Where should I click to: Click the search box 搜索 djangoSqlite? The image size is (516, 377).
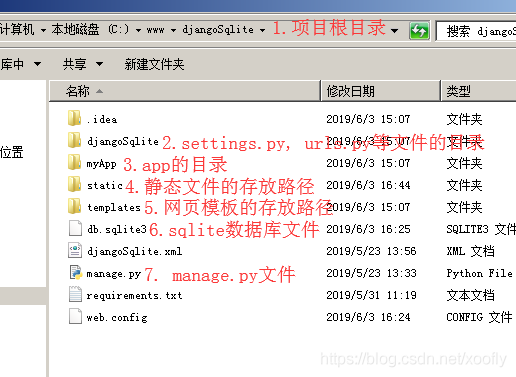pyautogui.click(x=476, y=31)
